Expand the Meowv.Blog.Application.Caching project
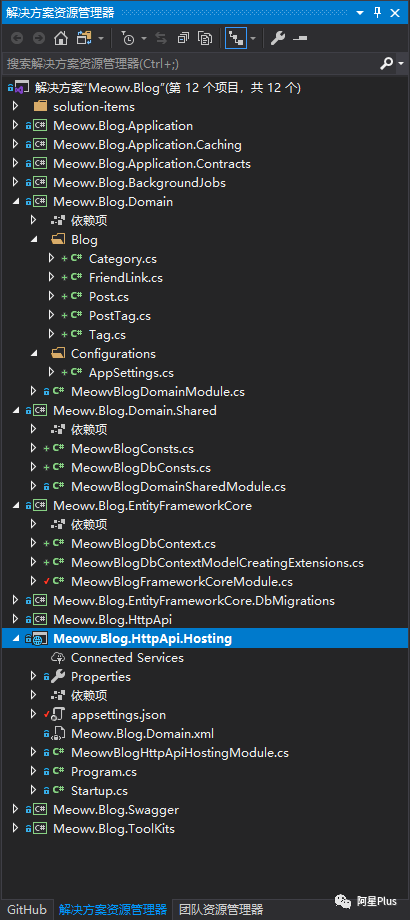This screenshot has width=410, height=920. (x=15, y=144)
